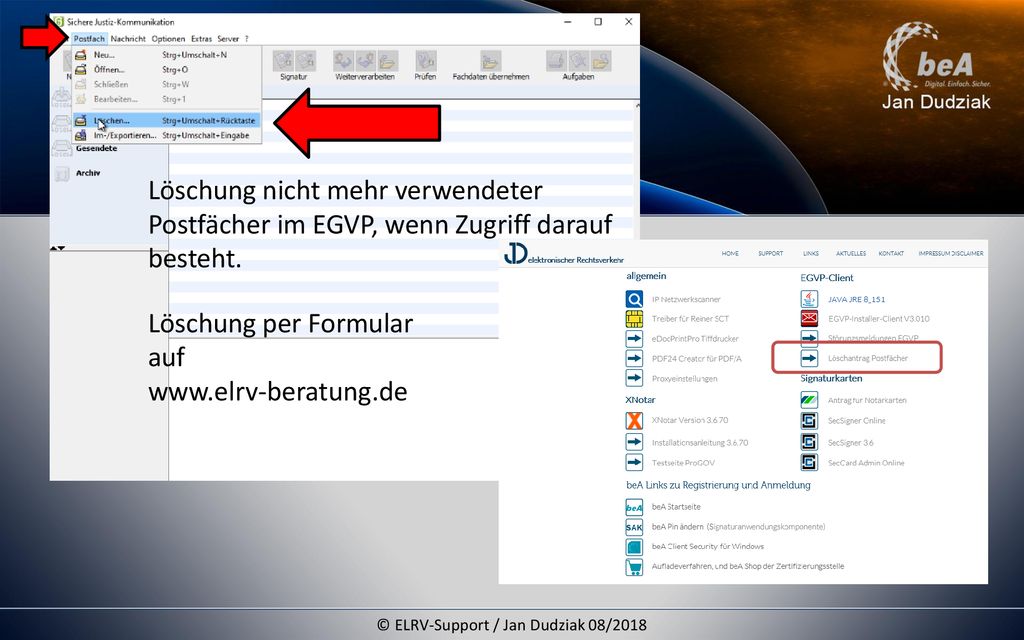Click the arrow icon beside PDF24 Creator
The height and width of the screenshot is (640, 1024).
pyautogui.click(x=634, y=358)
